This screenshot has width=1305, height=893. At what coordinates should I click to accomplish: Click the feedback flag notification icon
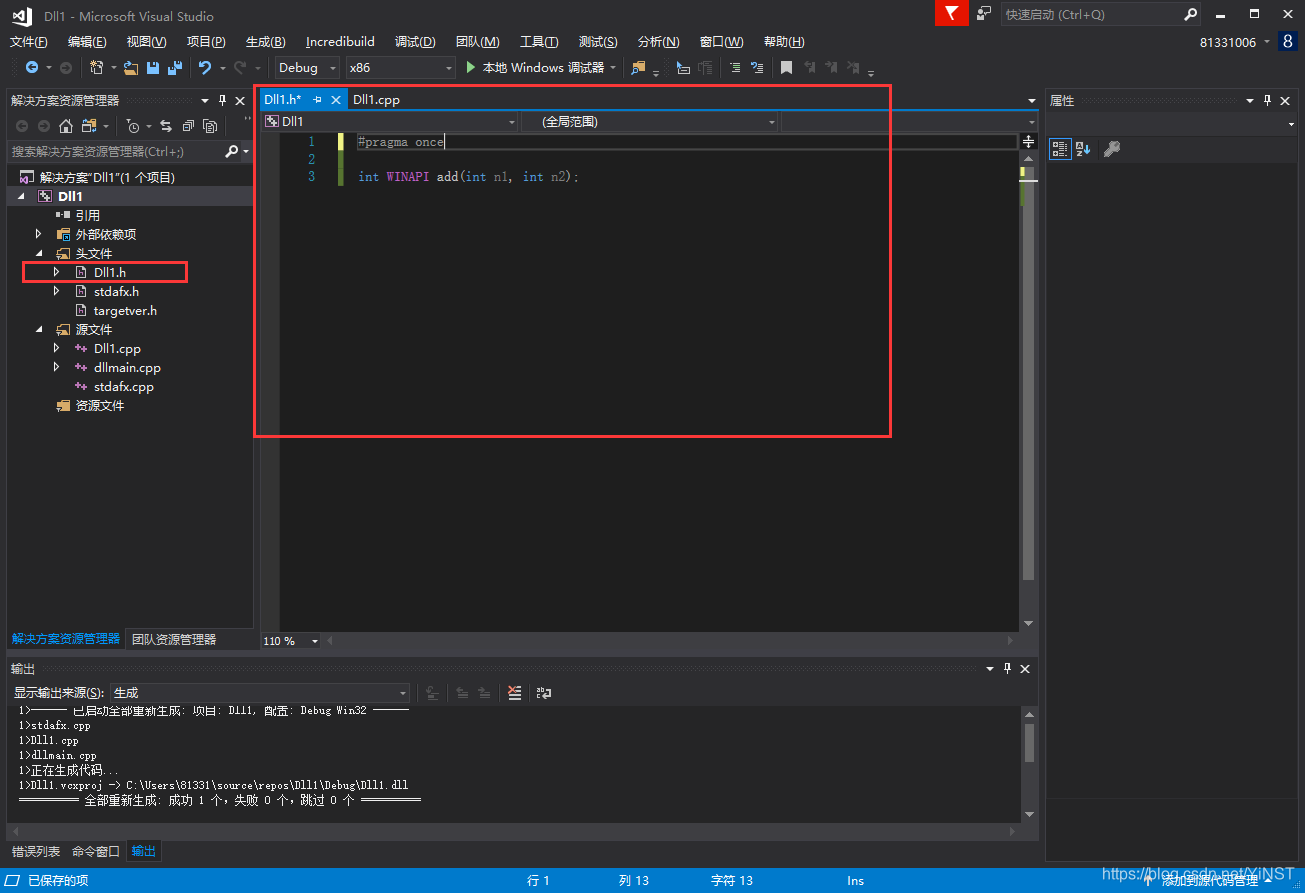click(x=952, y=14)
